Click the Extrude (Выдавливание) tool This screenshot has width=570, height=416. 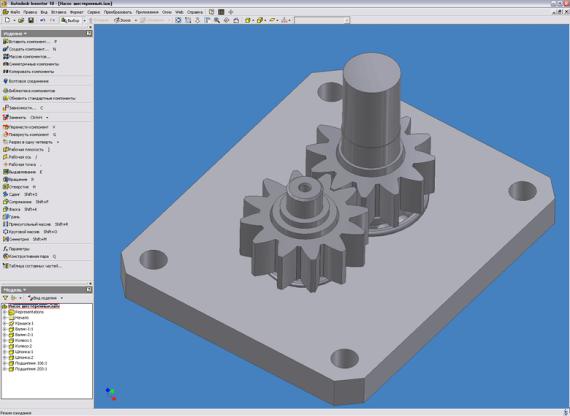[23, 172]
